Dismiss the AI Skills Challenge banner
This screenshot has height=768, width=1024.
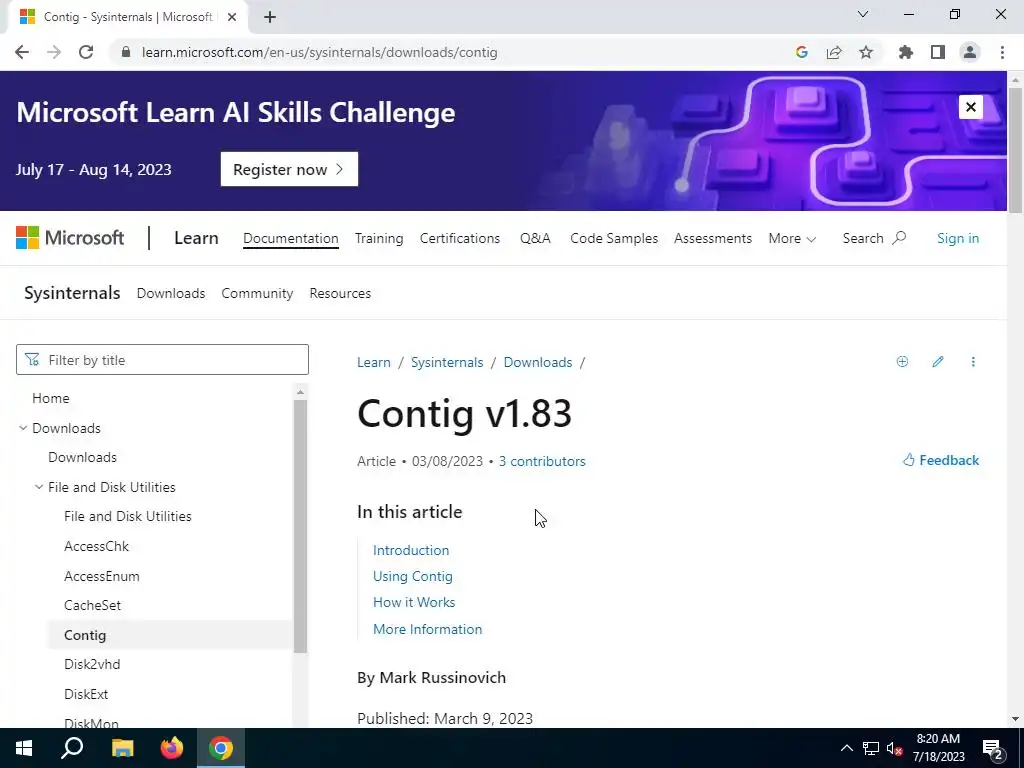point(970,107)
